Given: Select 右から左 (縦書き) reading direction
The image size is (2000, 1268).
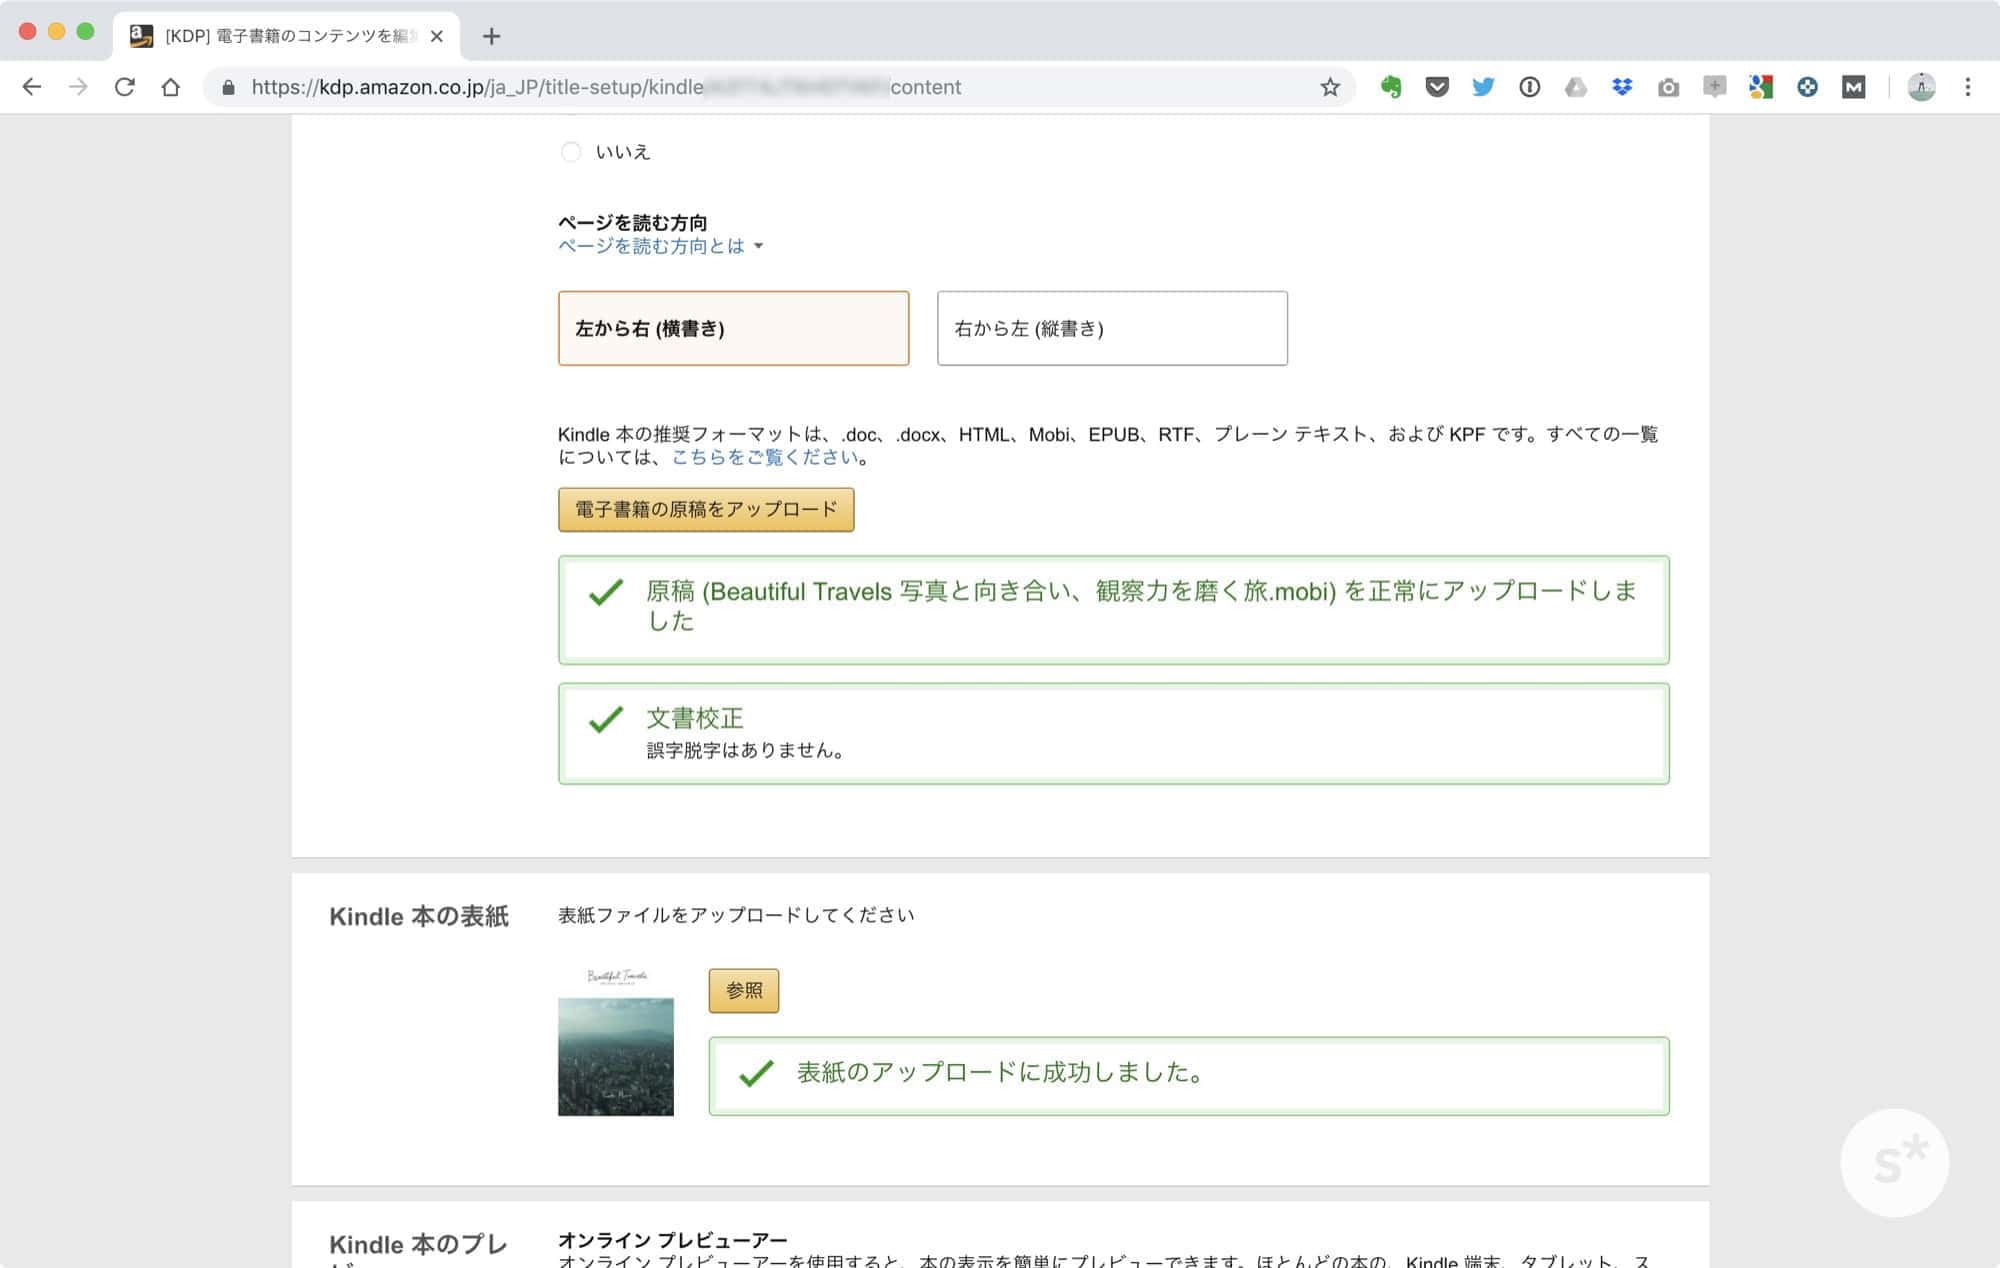Looking at the screenshot, I should pos(1112,328).
